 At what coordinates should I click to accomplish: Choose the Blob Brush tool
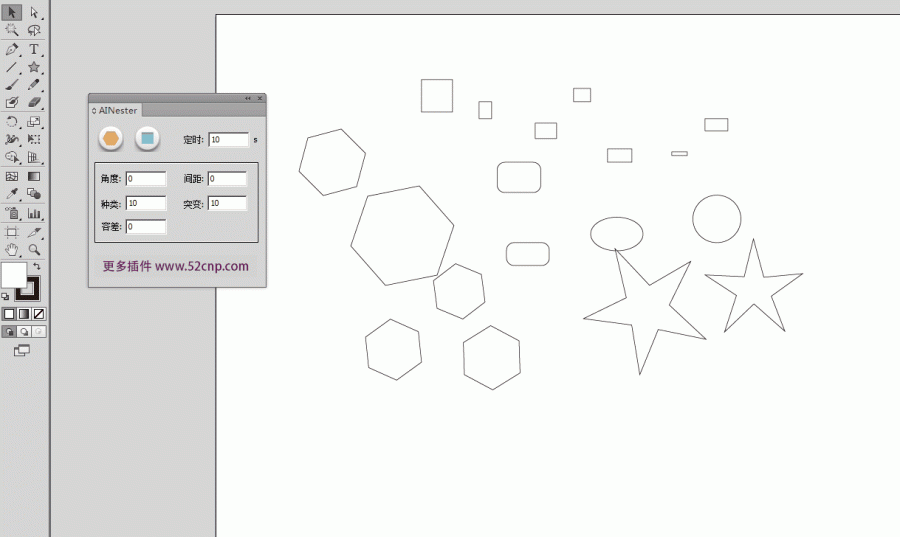coord(11,103)
